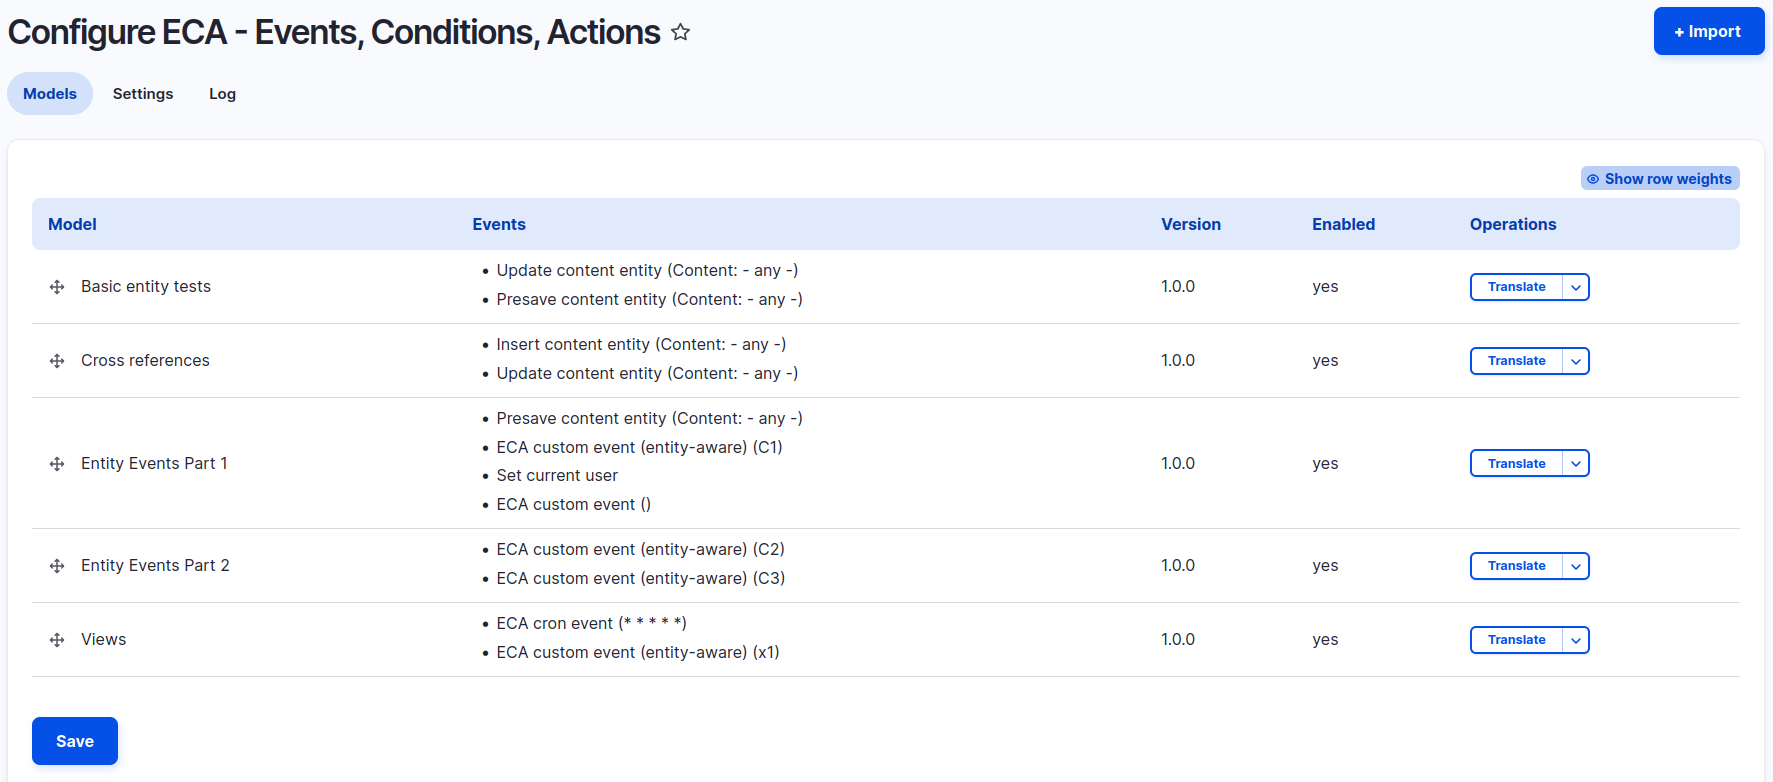Select 'Entity Events Part 1' model name
Image resolution: width=1773 pixels, height=782 pixels.
pyautogui.click(x=154, y=464)
